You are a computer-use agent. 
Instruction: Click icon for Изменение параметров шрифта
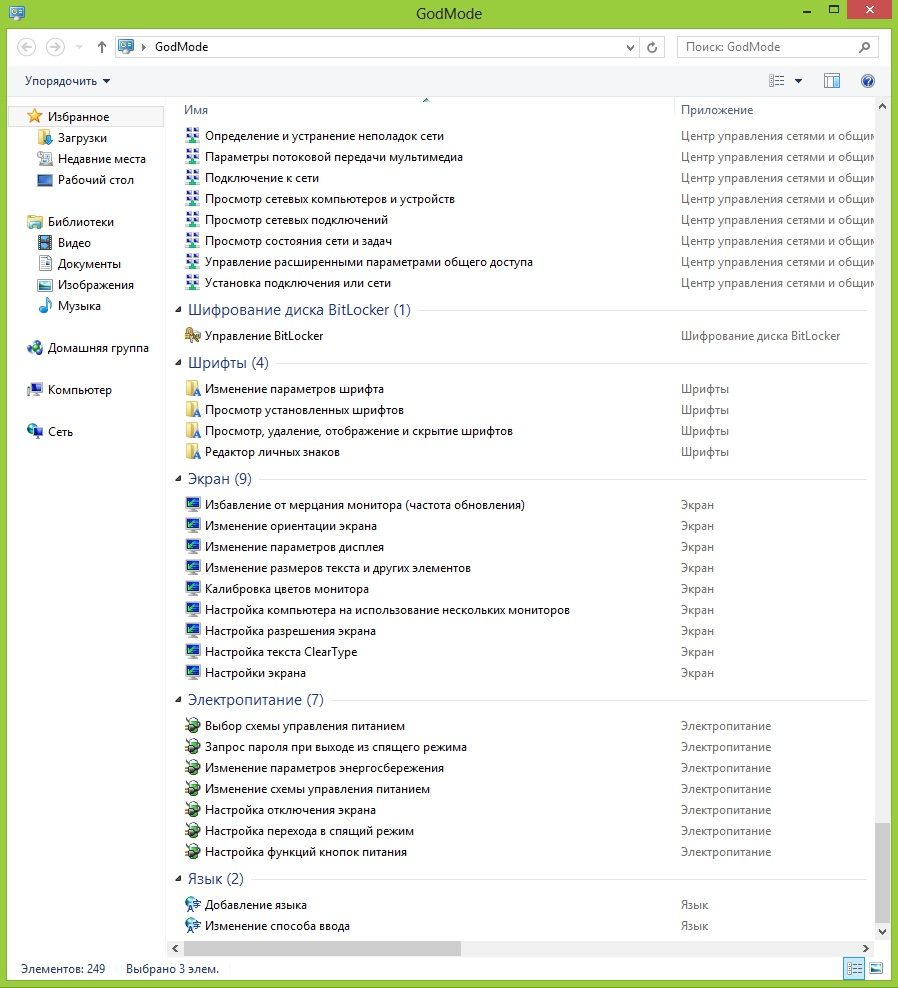click(x=192, y=388)
